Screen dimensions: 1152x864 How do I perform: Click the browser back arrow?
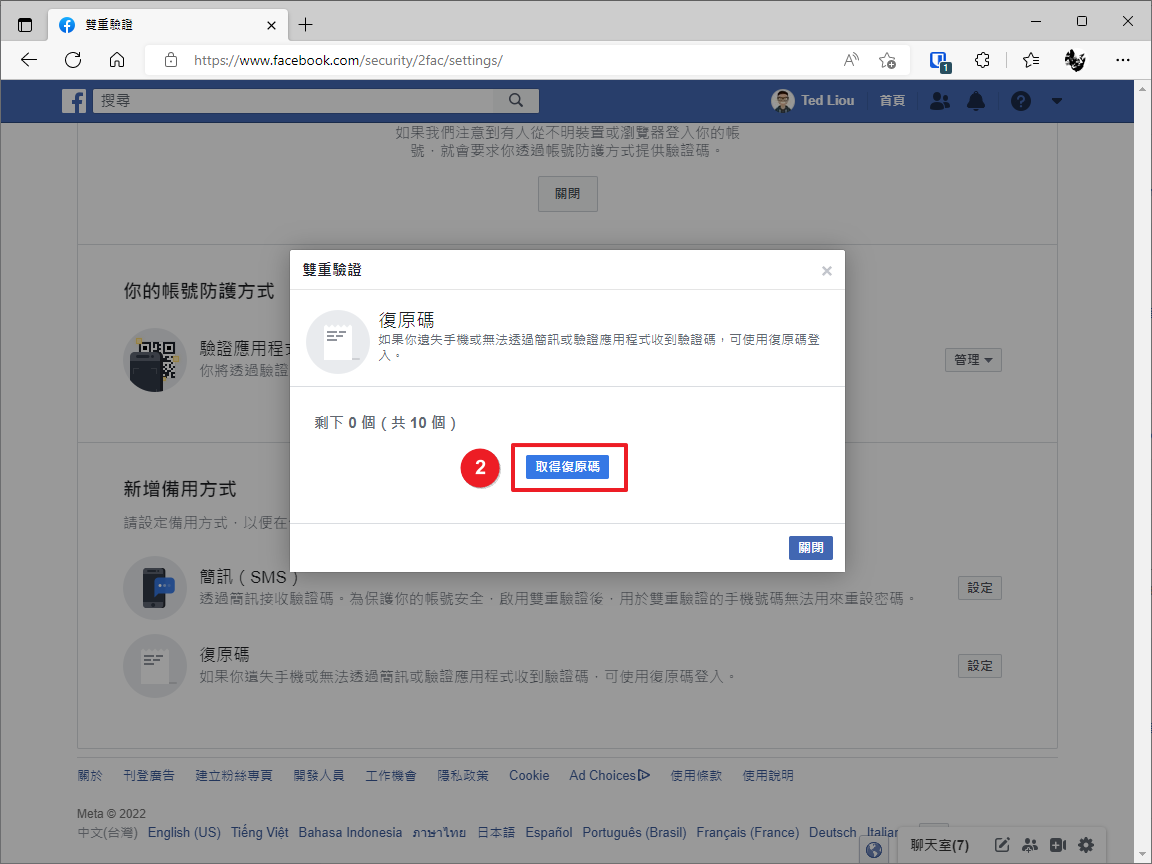click(x=29, y=60)
